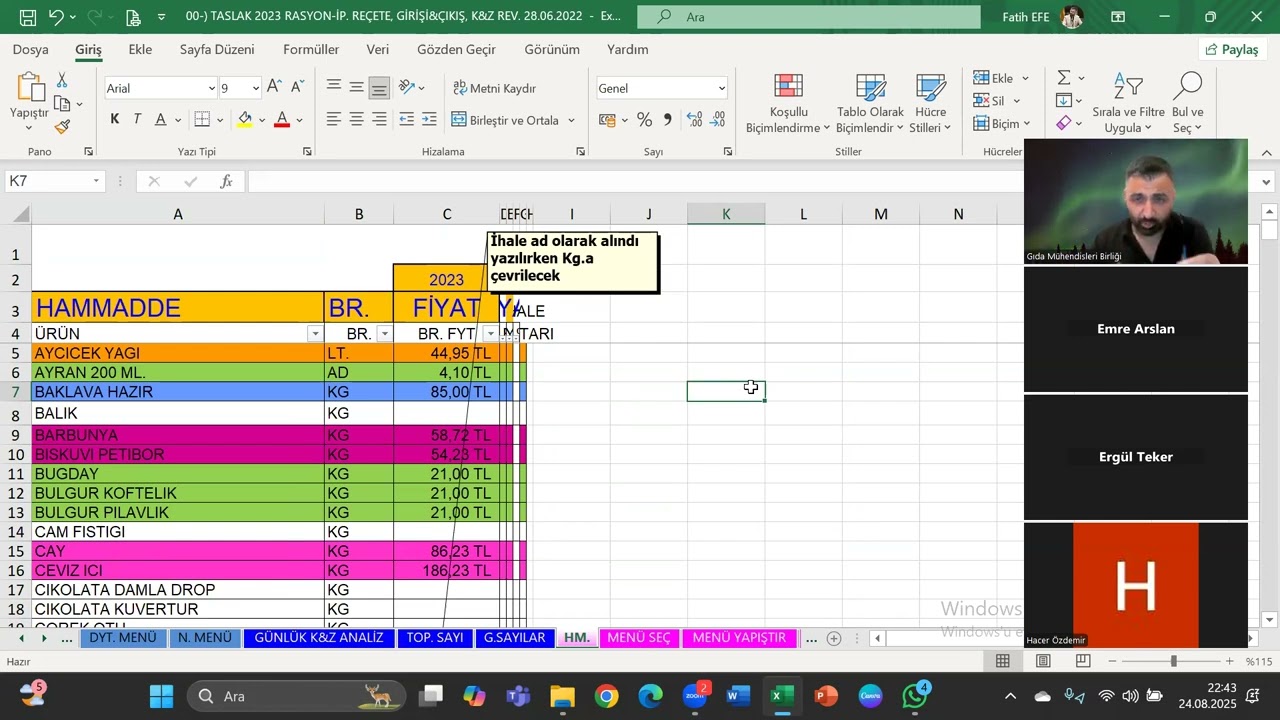This screenshot has height=720, width=1280.
Task: Center text horizontally
Action: tap(356, 120)
